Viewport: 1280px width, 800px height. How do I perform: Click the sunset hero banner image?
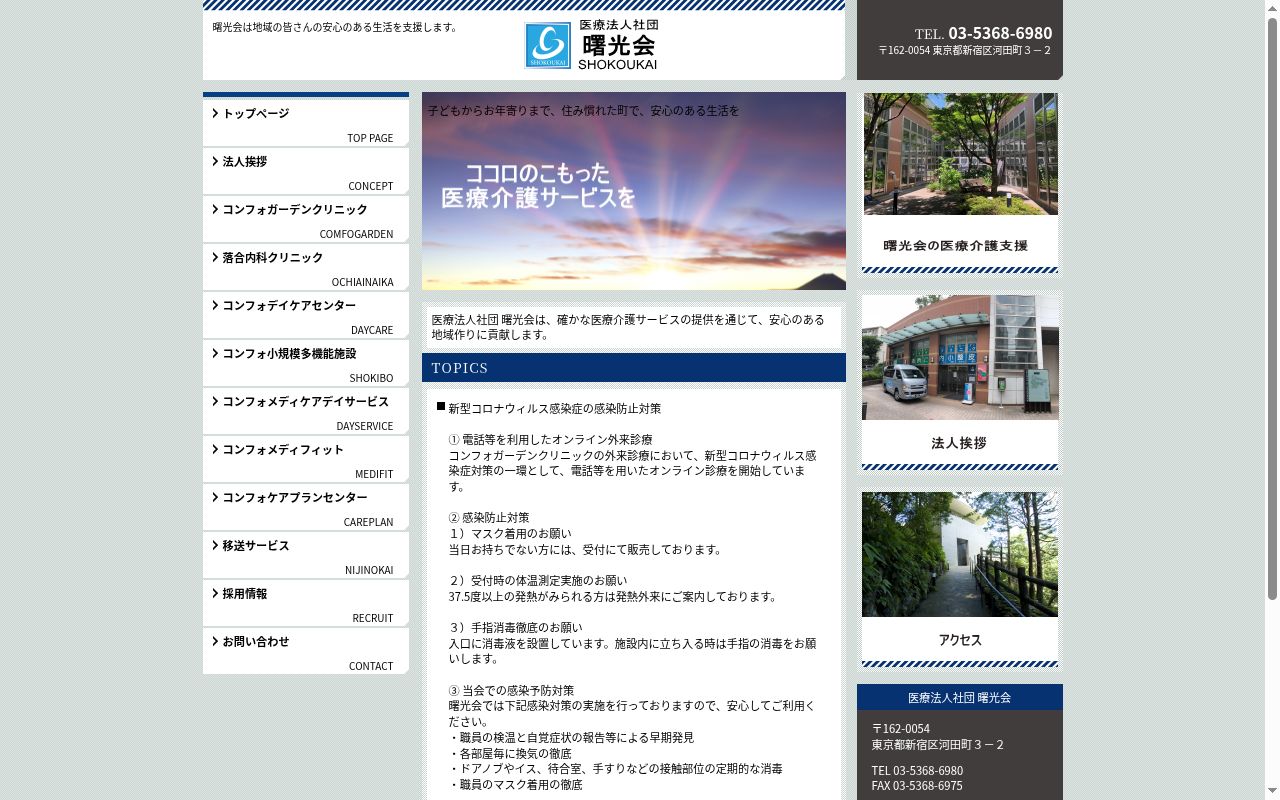tap(634, 191)
